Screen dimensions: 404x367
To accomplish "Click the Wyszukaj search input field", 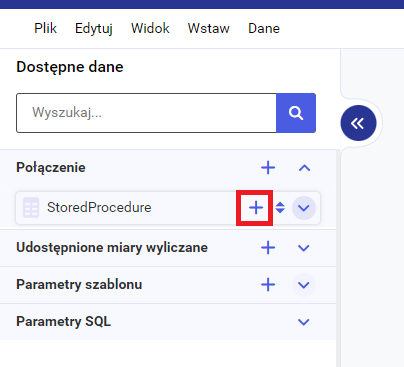I will [146, 113].
